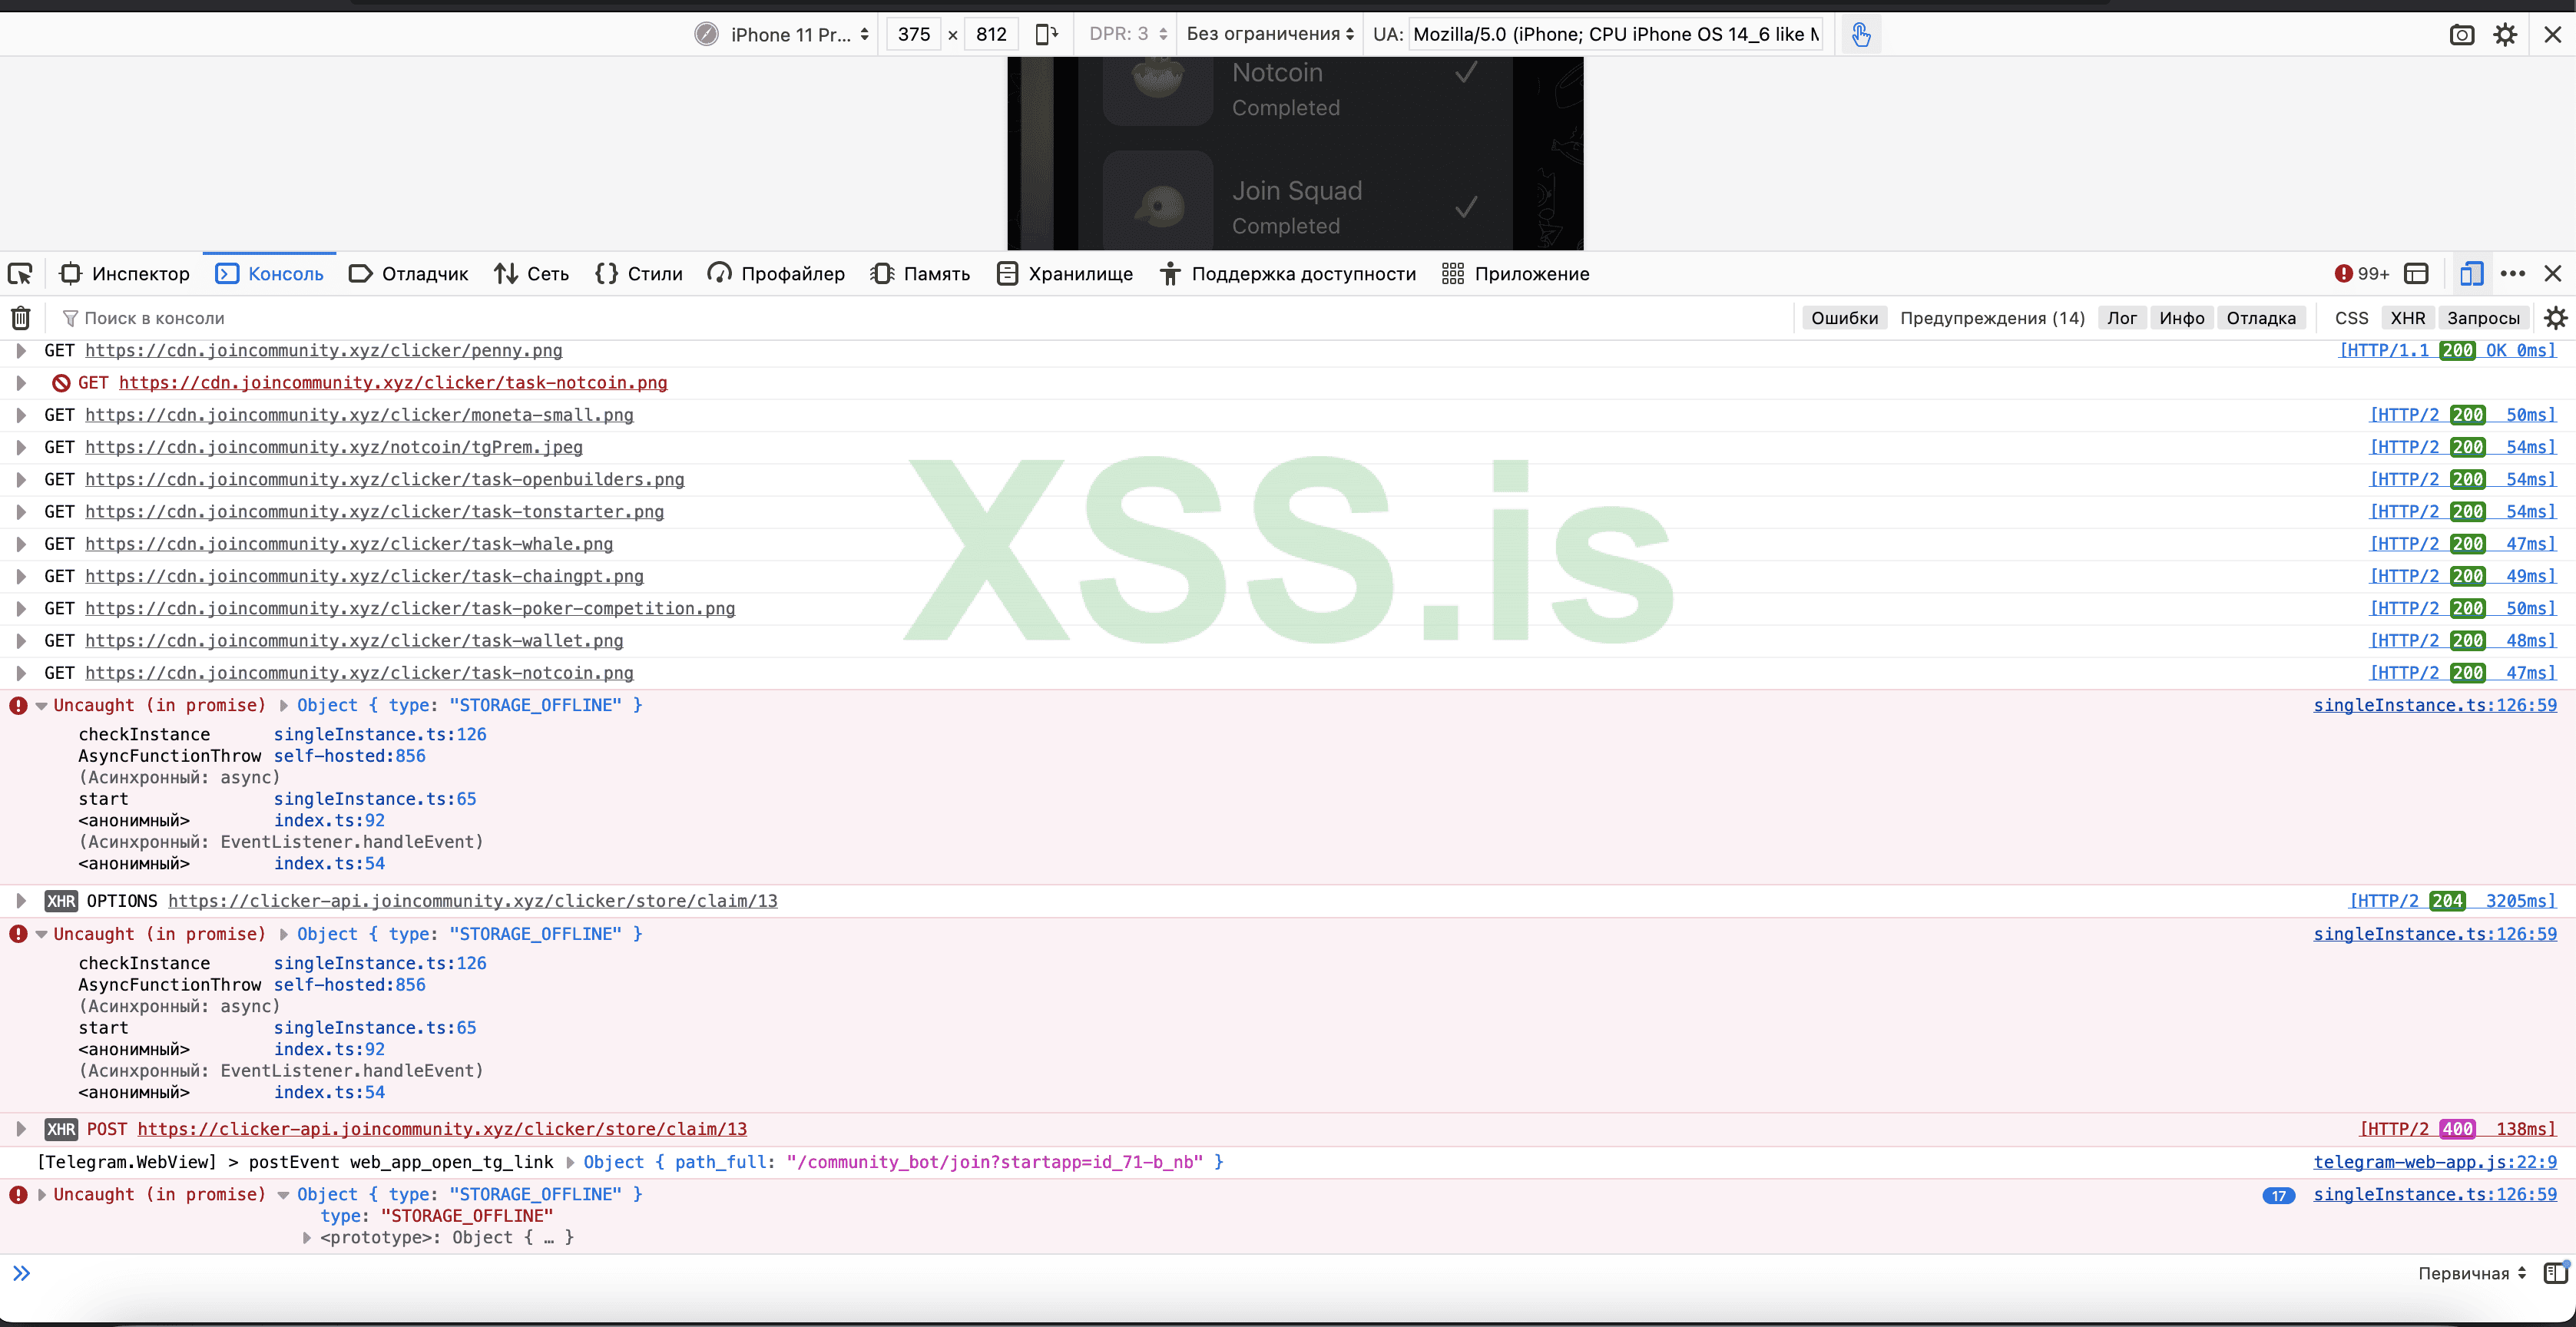2576x1327 pixels.
Task: Rotate viewport orientation icon
Action: [x=1046, y=35]
